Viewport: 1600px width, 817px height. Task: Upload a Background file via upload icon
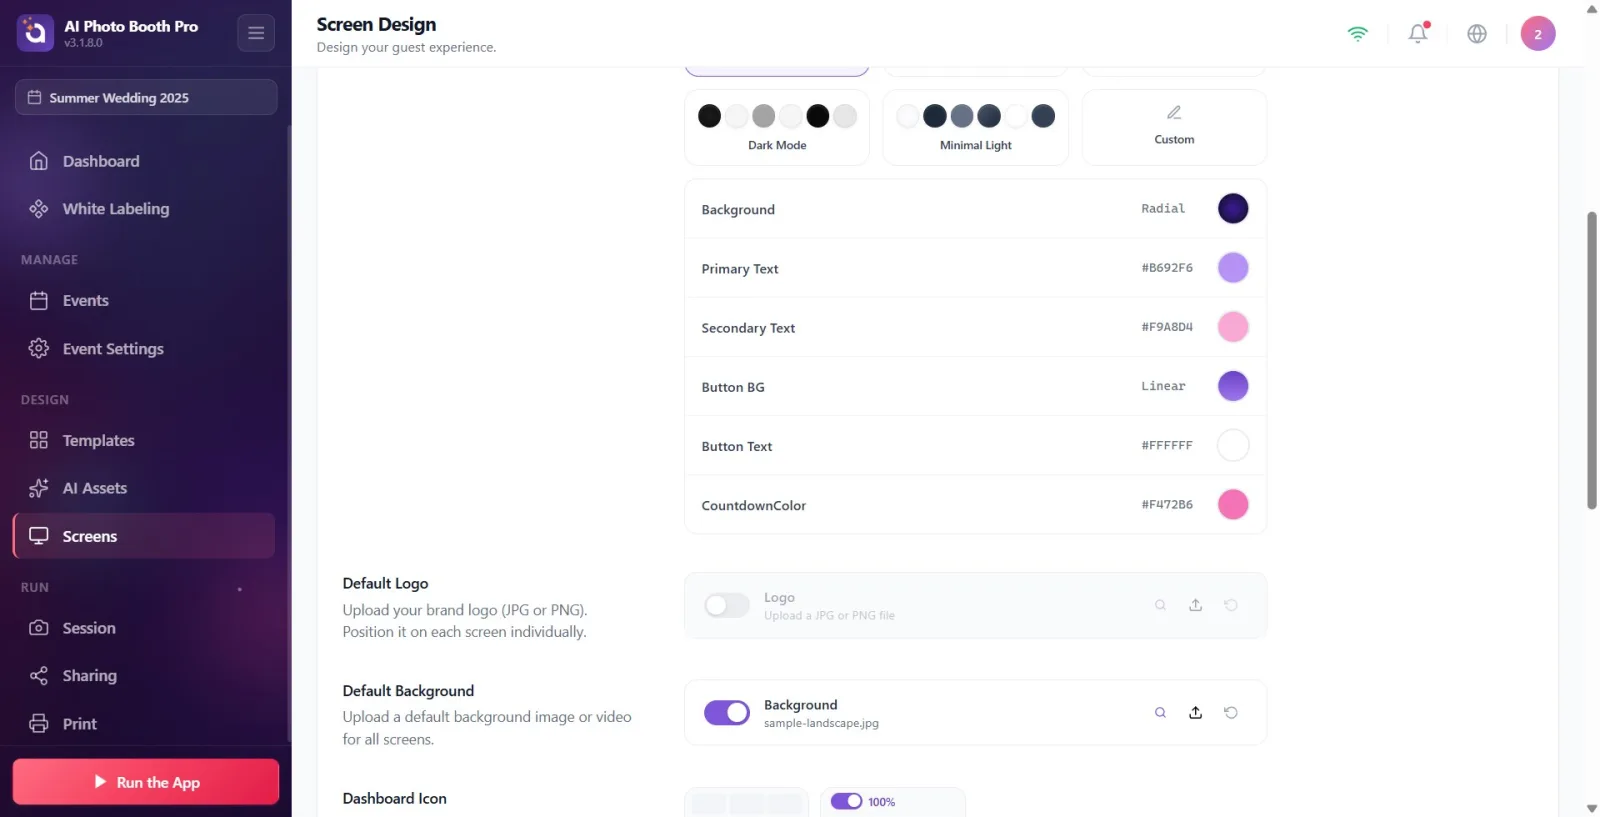(1195, 713)
